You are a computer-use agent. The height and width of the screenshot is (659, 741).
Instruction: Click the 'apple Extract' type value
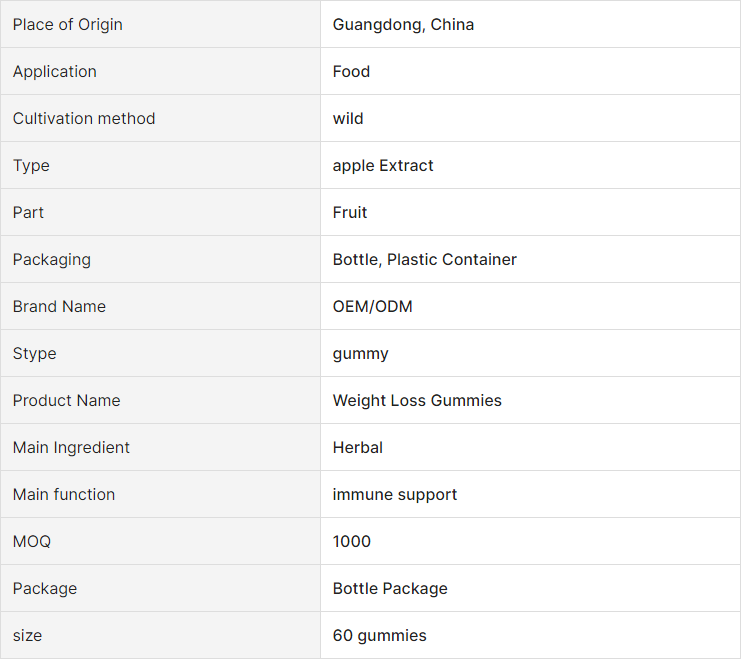[383, 165]
